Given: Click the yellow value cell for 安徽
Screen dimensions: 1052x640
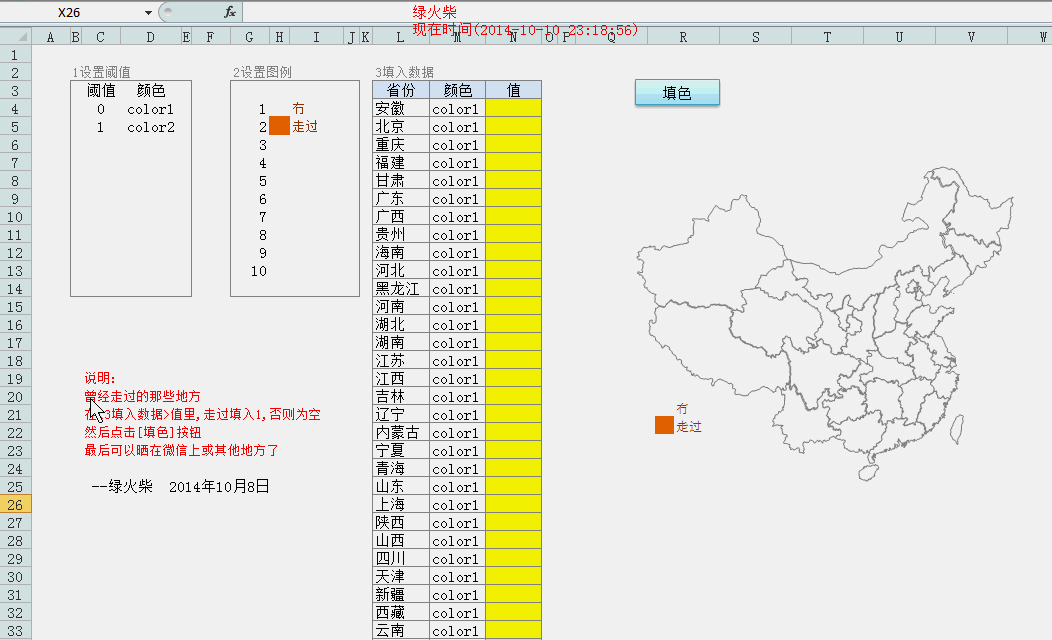Looking at the screenshot, I should point(513,108).
